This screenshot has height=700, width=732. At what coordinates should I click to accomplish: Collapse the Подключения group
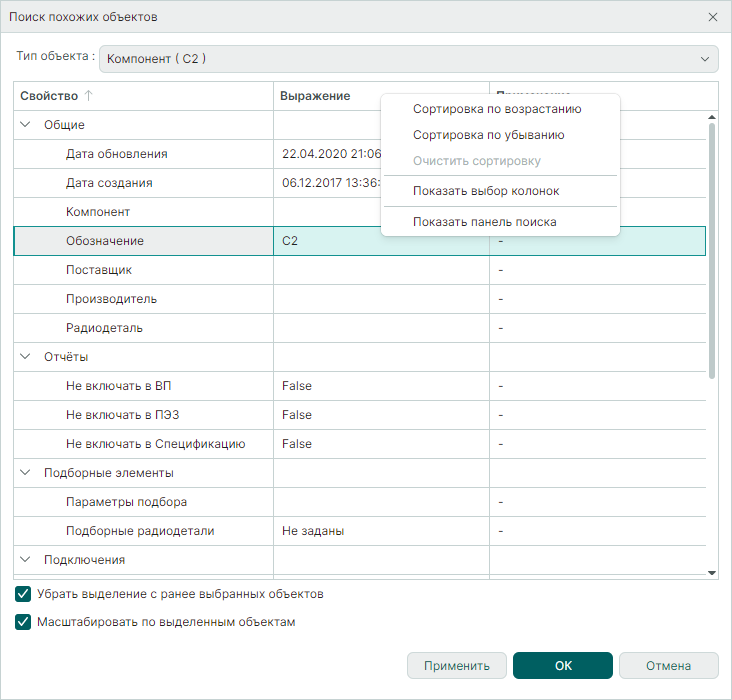click(25, 560)
